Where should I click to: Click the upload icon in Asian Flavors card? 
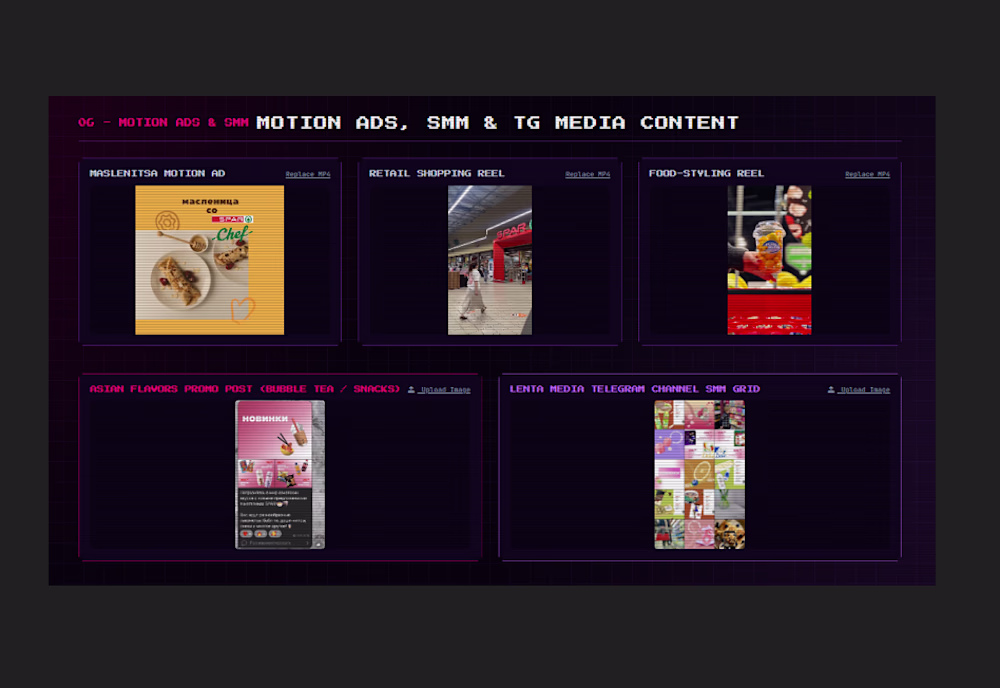click(x=411, y=390)
